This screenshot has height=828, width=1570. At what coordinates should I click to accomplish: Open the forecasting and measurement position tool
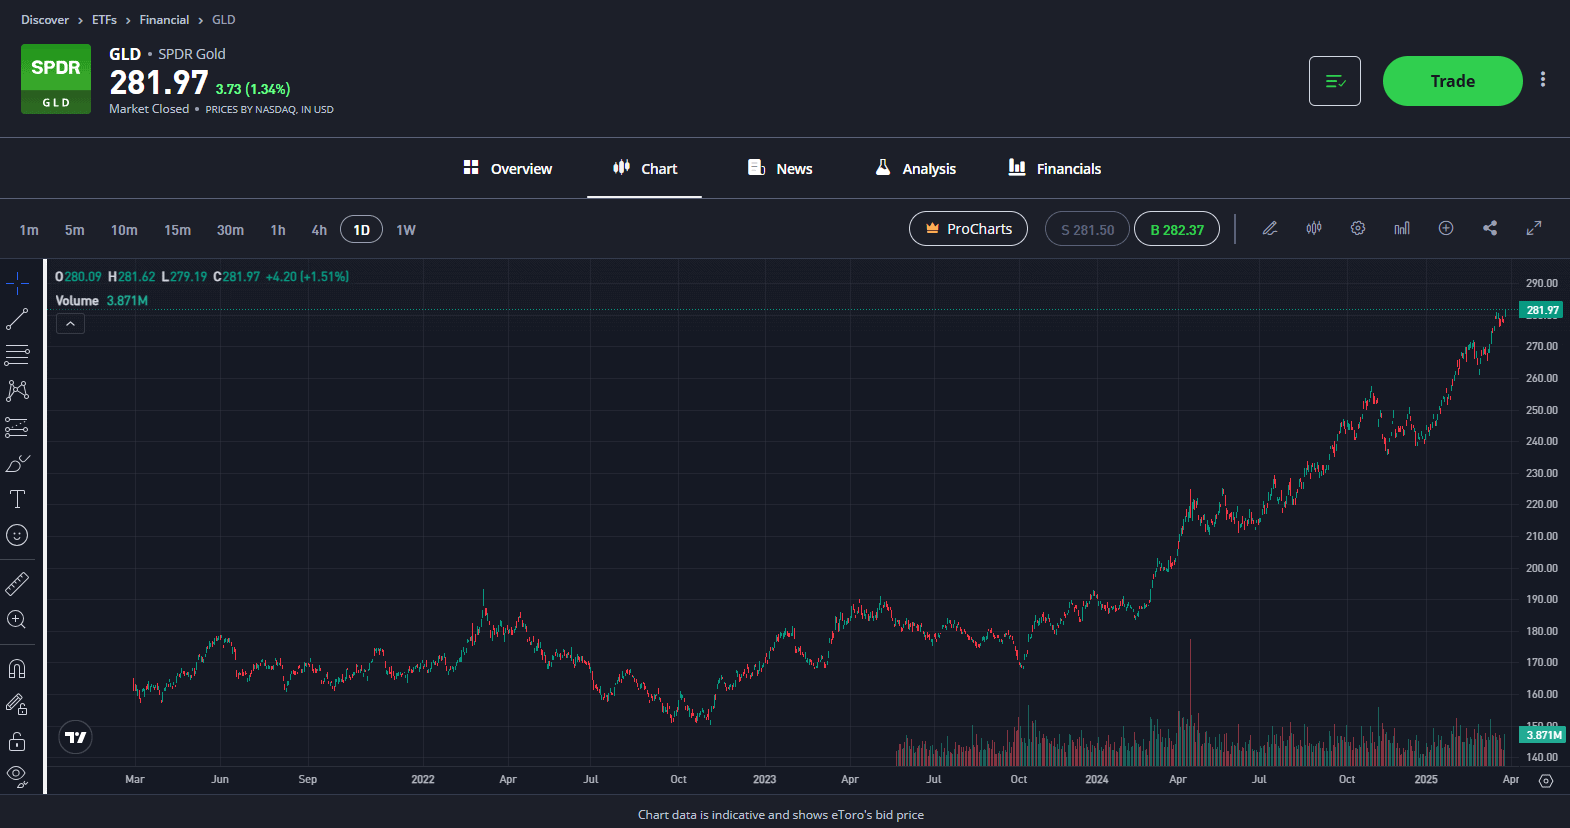pos(17,427)
